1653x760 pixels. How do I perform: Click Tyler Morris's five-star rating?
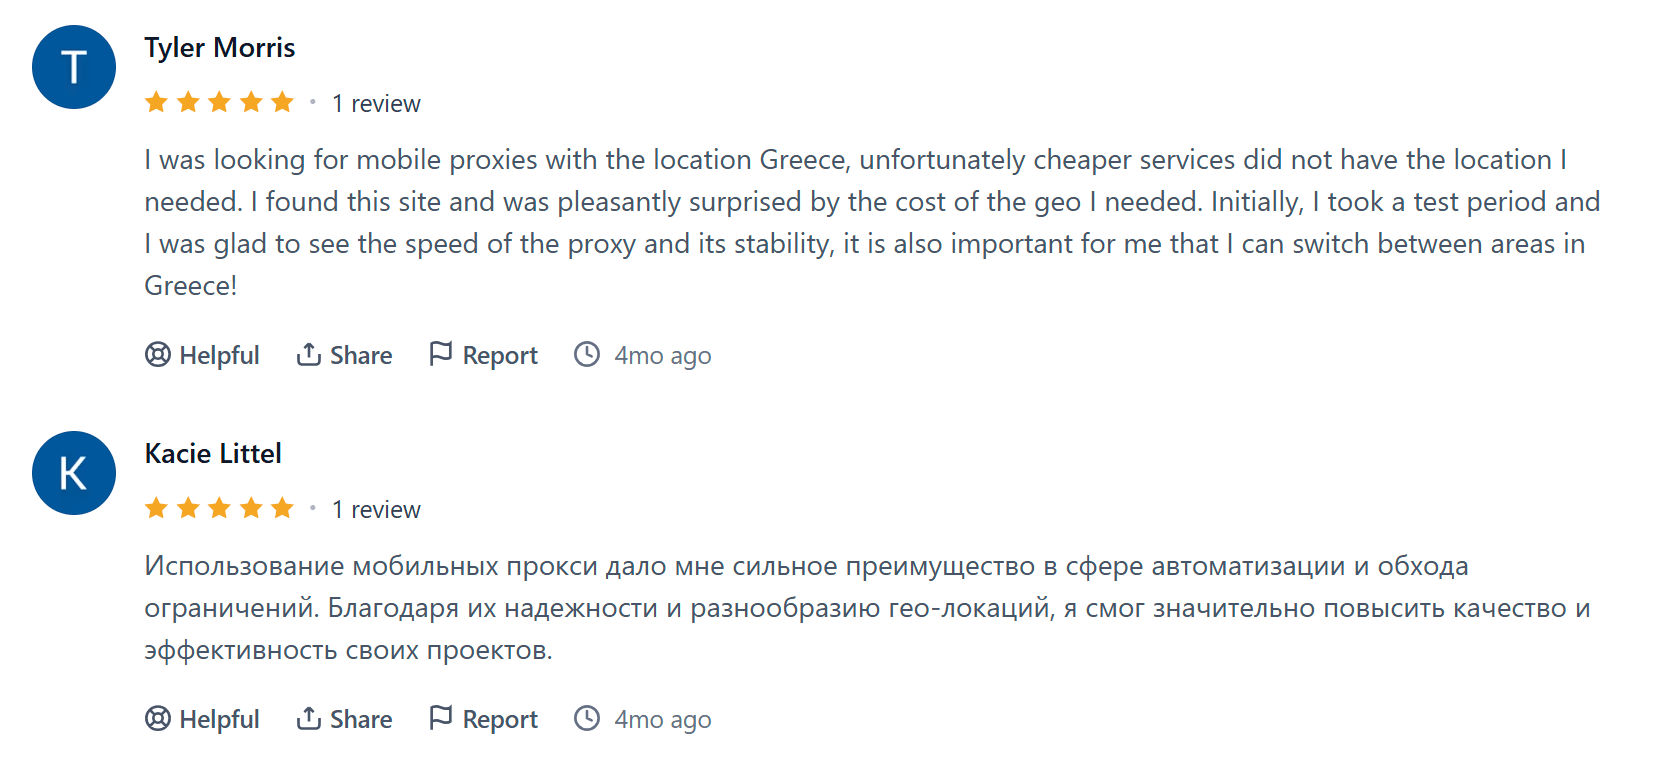click(x=219, y=102)
